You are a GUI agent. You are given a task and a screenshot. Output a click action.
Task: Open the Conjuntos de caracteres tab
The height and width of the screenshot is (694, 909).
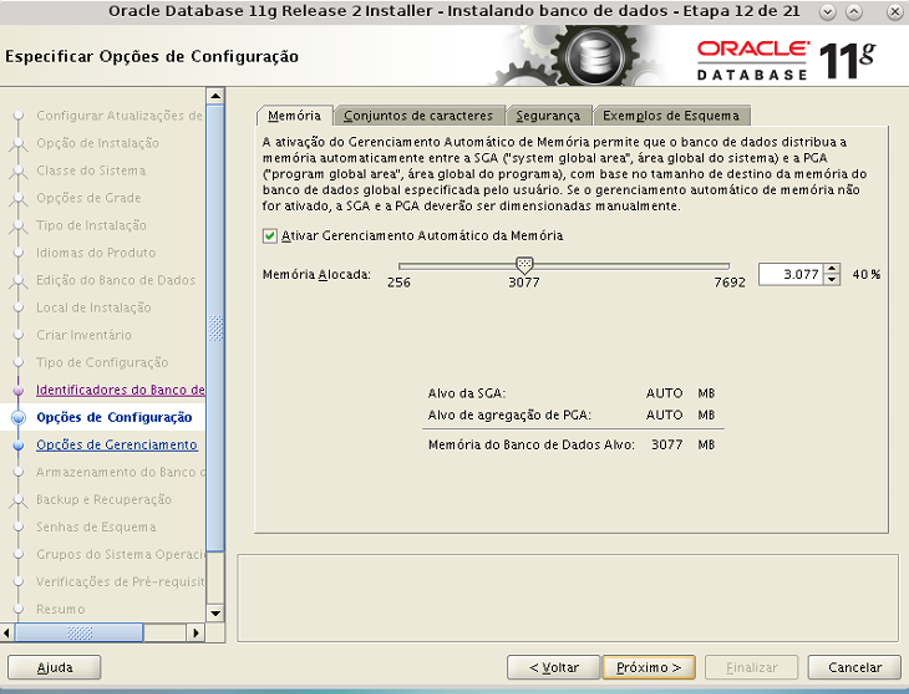tap(418, 116)
